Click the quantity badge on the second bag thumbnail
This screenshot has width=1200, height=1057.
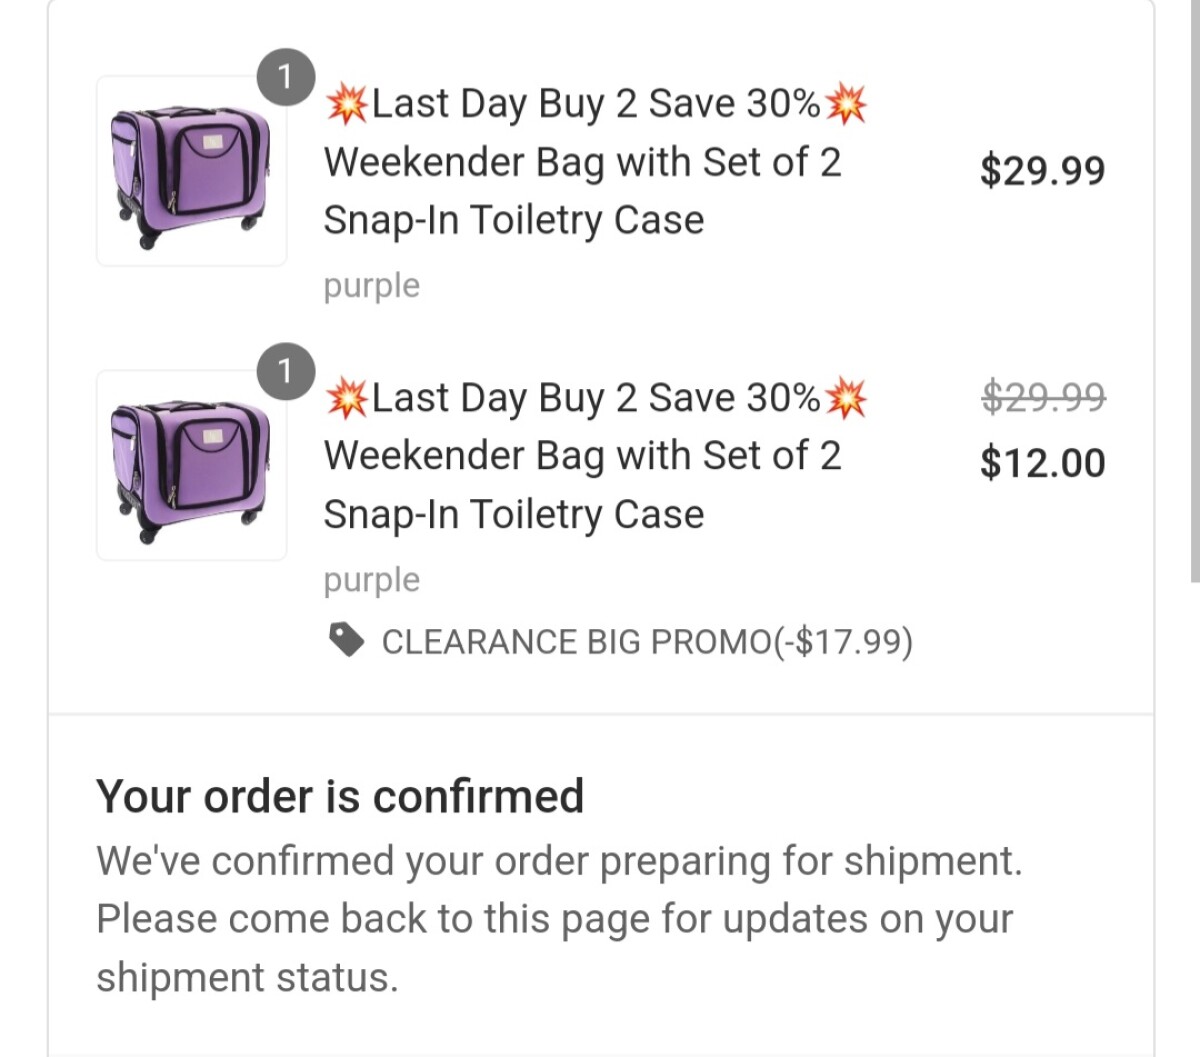coord(285,371)
